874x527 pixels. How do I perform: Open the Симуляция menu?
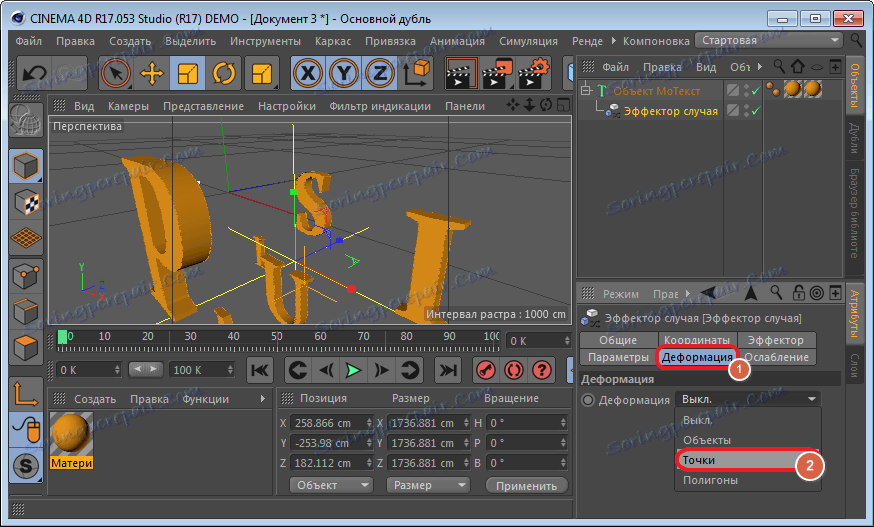click(528, 41)
